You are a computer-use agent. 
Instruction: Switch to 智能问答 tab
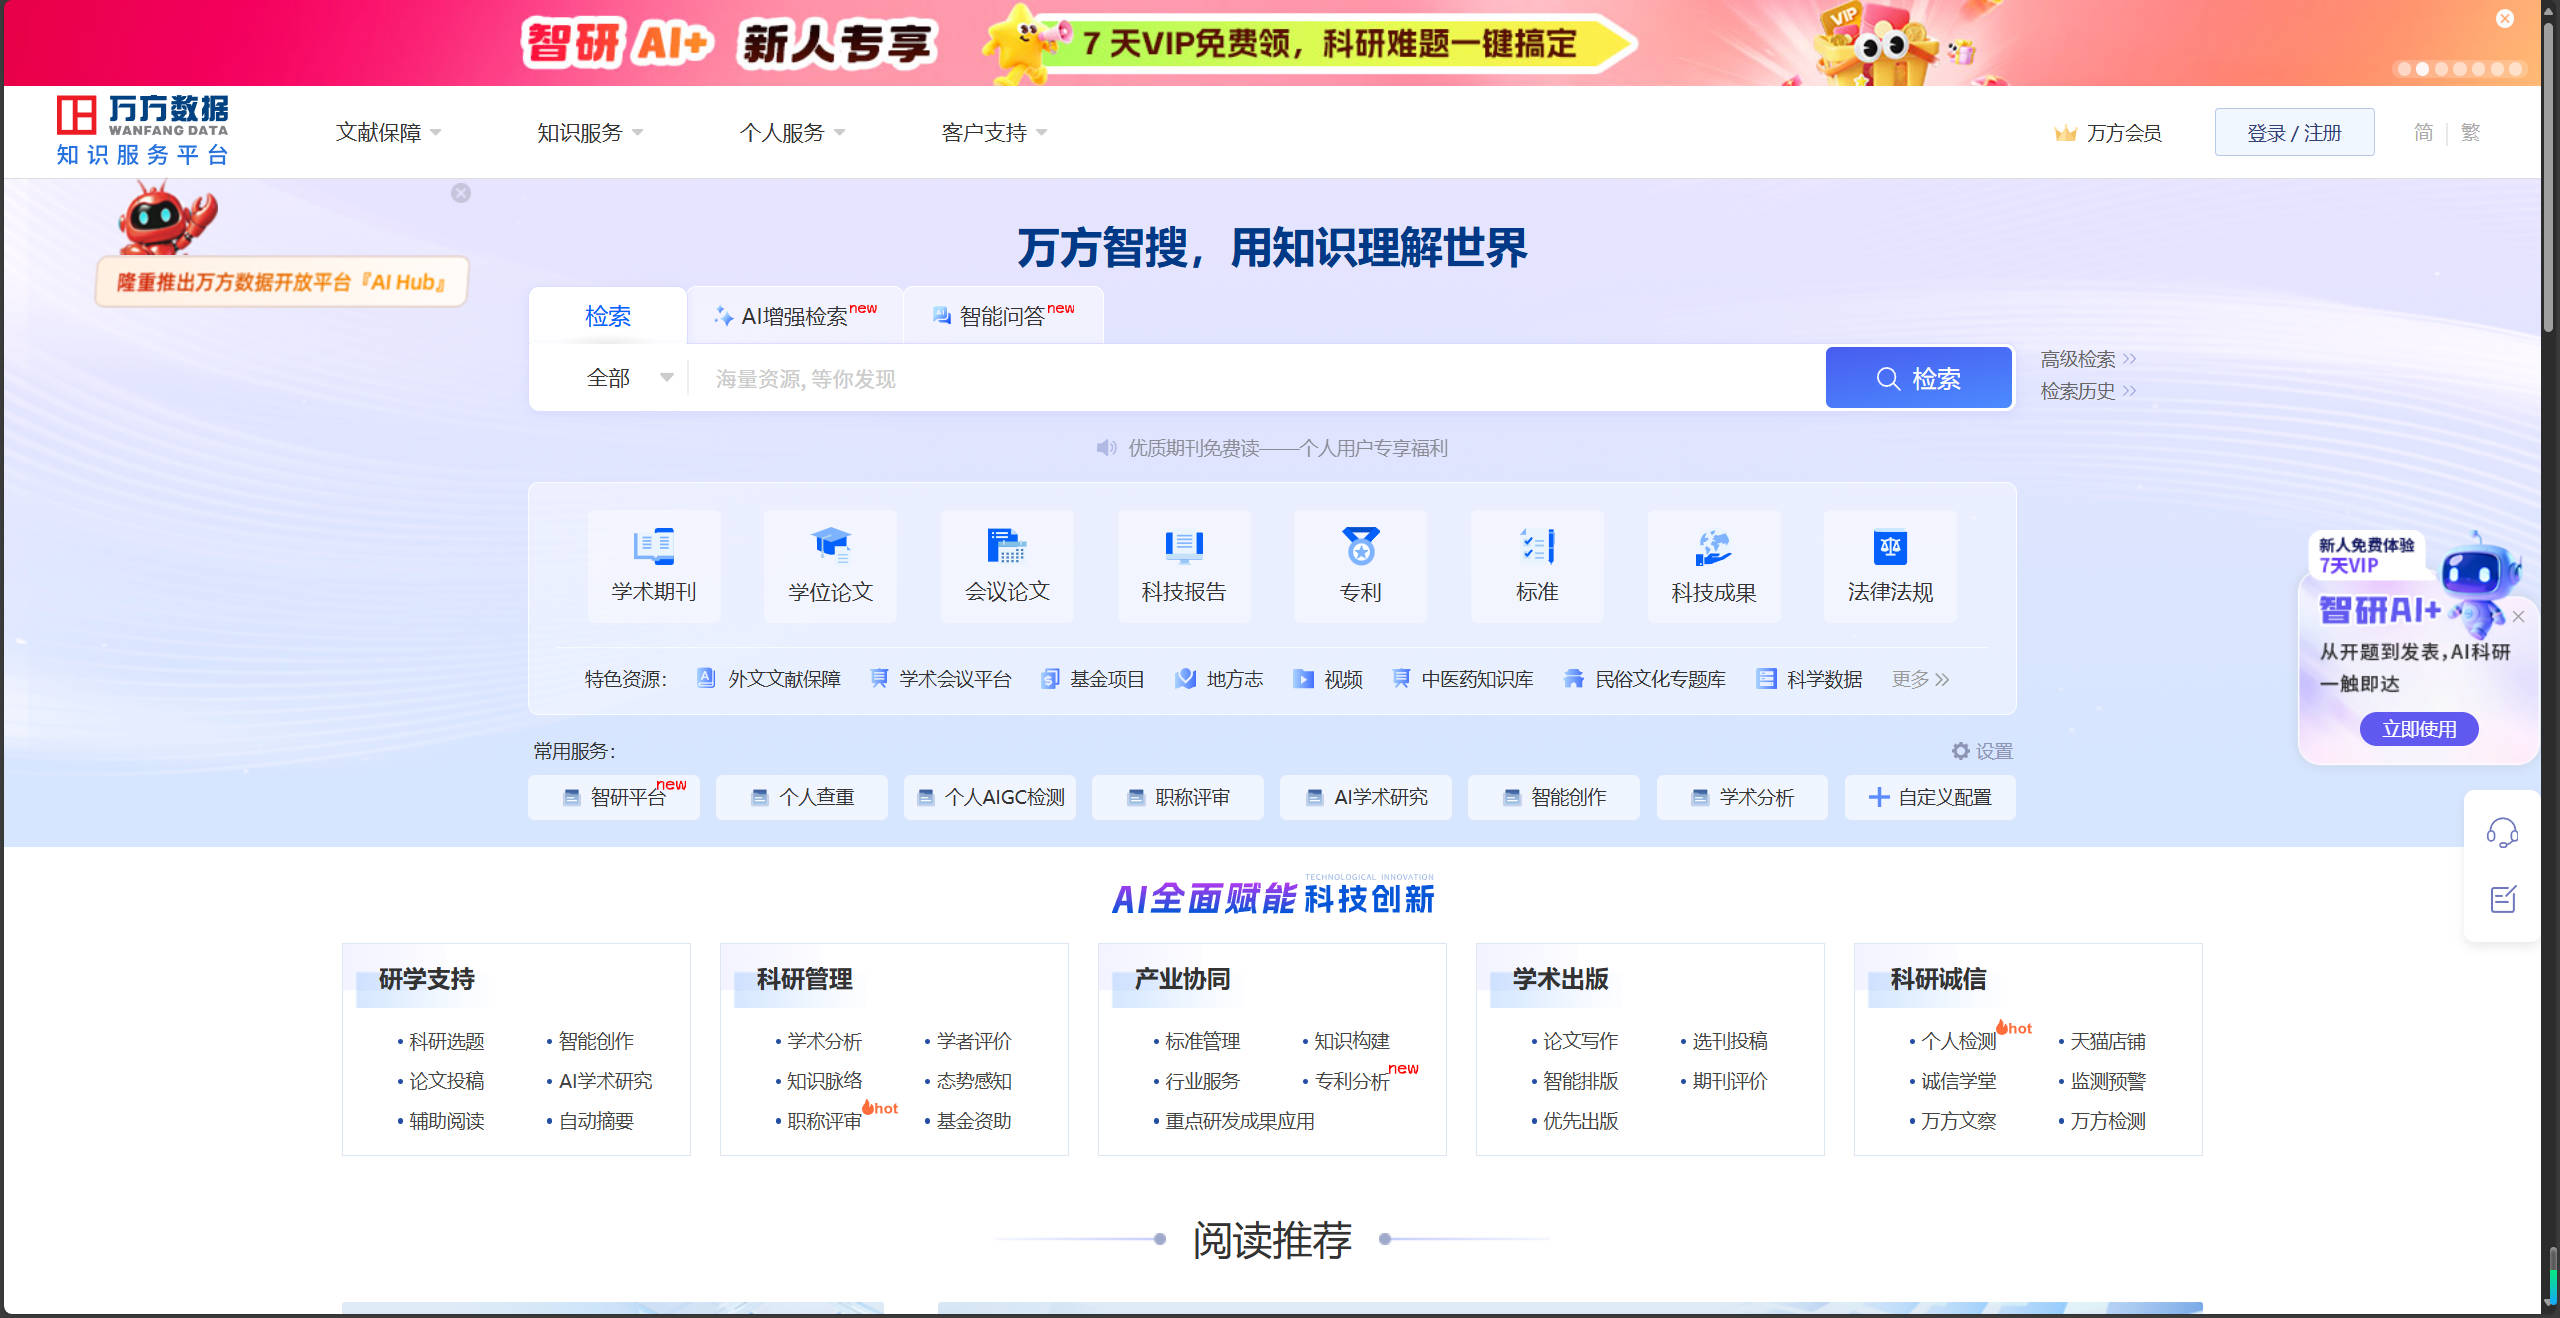tap(1003, 316)
